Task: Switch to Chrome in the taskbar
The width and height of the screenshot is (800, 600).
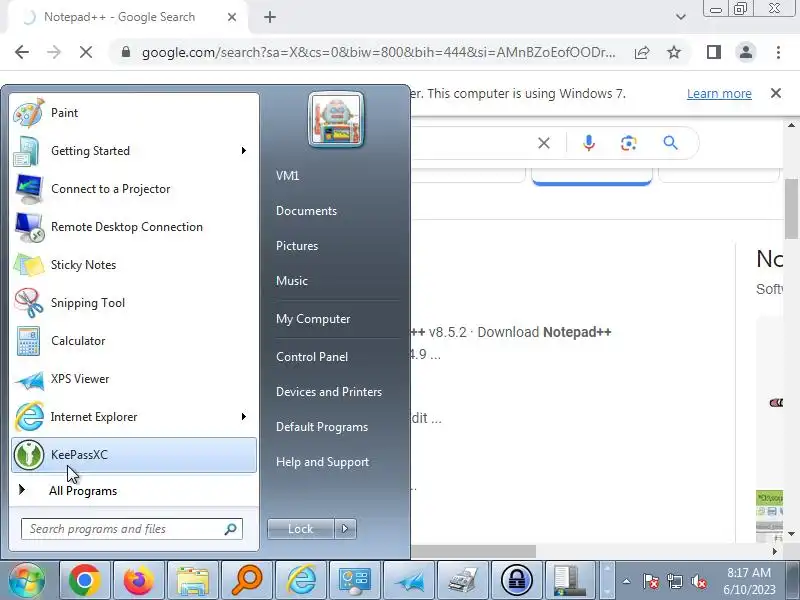Action: pos(85,581)
